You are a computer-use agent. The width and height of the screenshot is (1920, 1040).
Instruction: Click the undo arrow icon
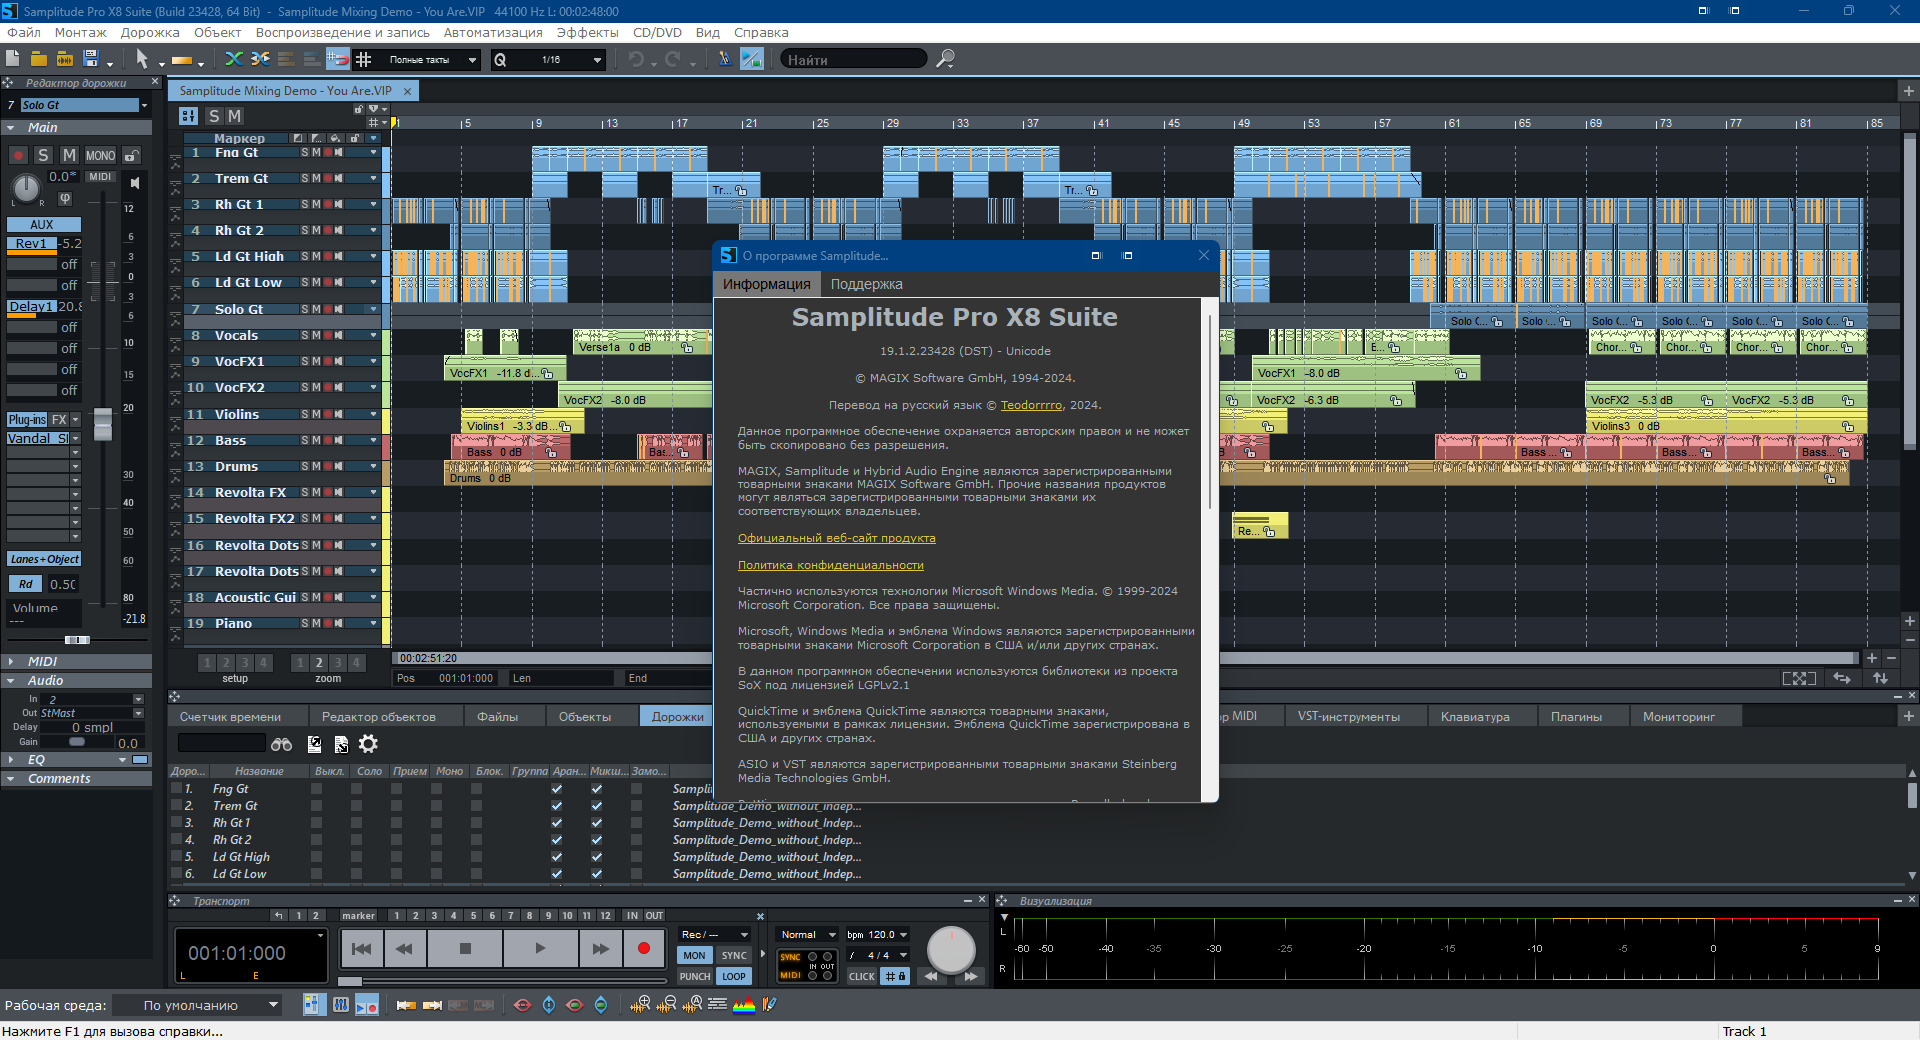636,59
